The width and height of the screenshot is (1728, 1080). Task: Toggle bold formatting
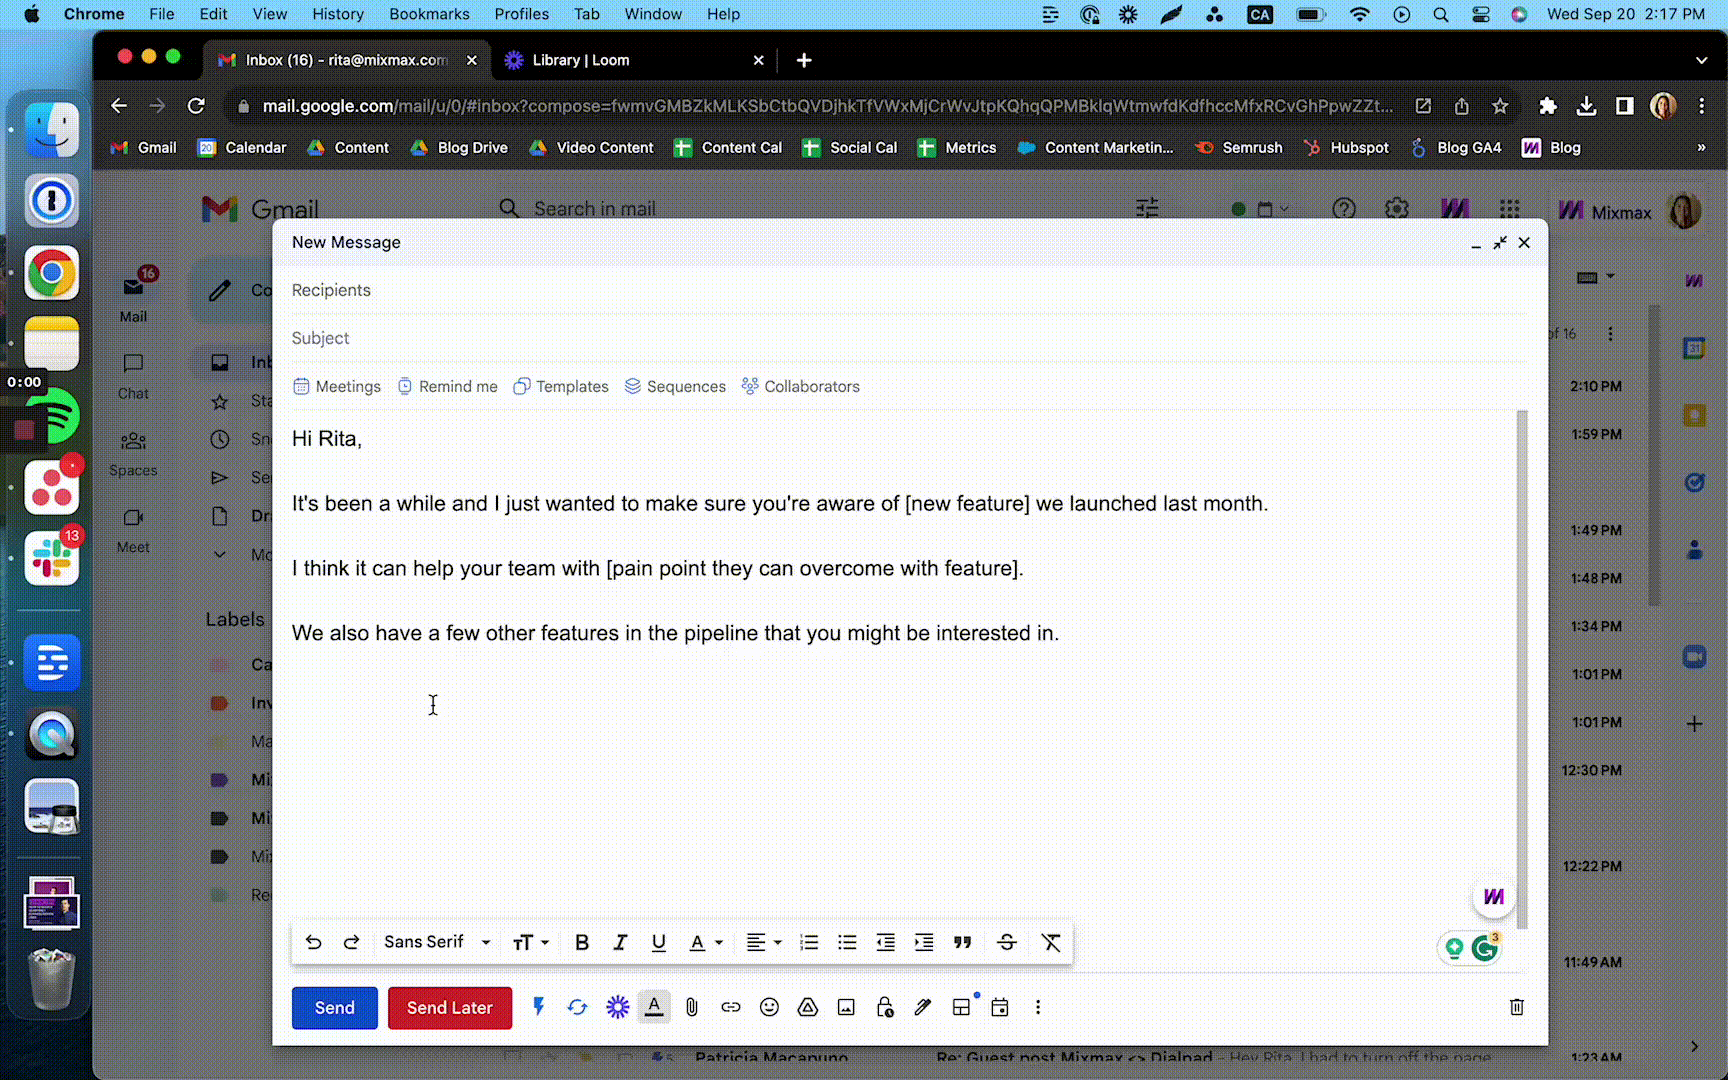tap(582, 942)
